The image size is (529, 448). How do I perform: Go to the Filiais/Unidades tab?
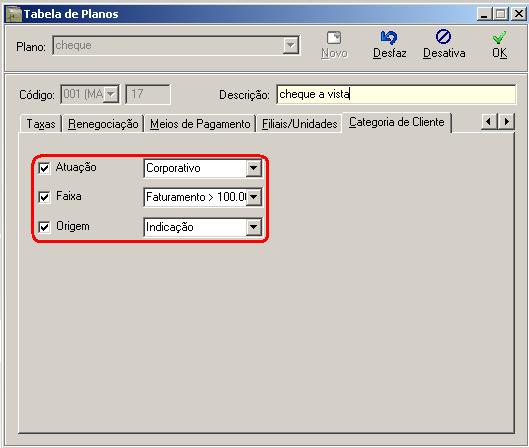[300, 124]
